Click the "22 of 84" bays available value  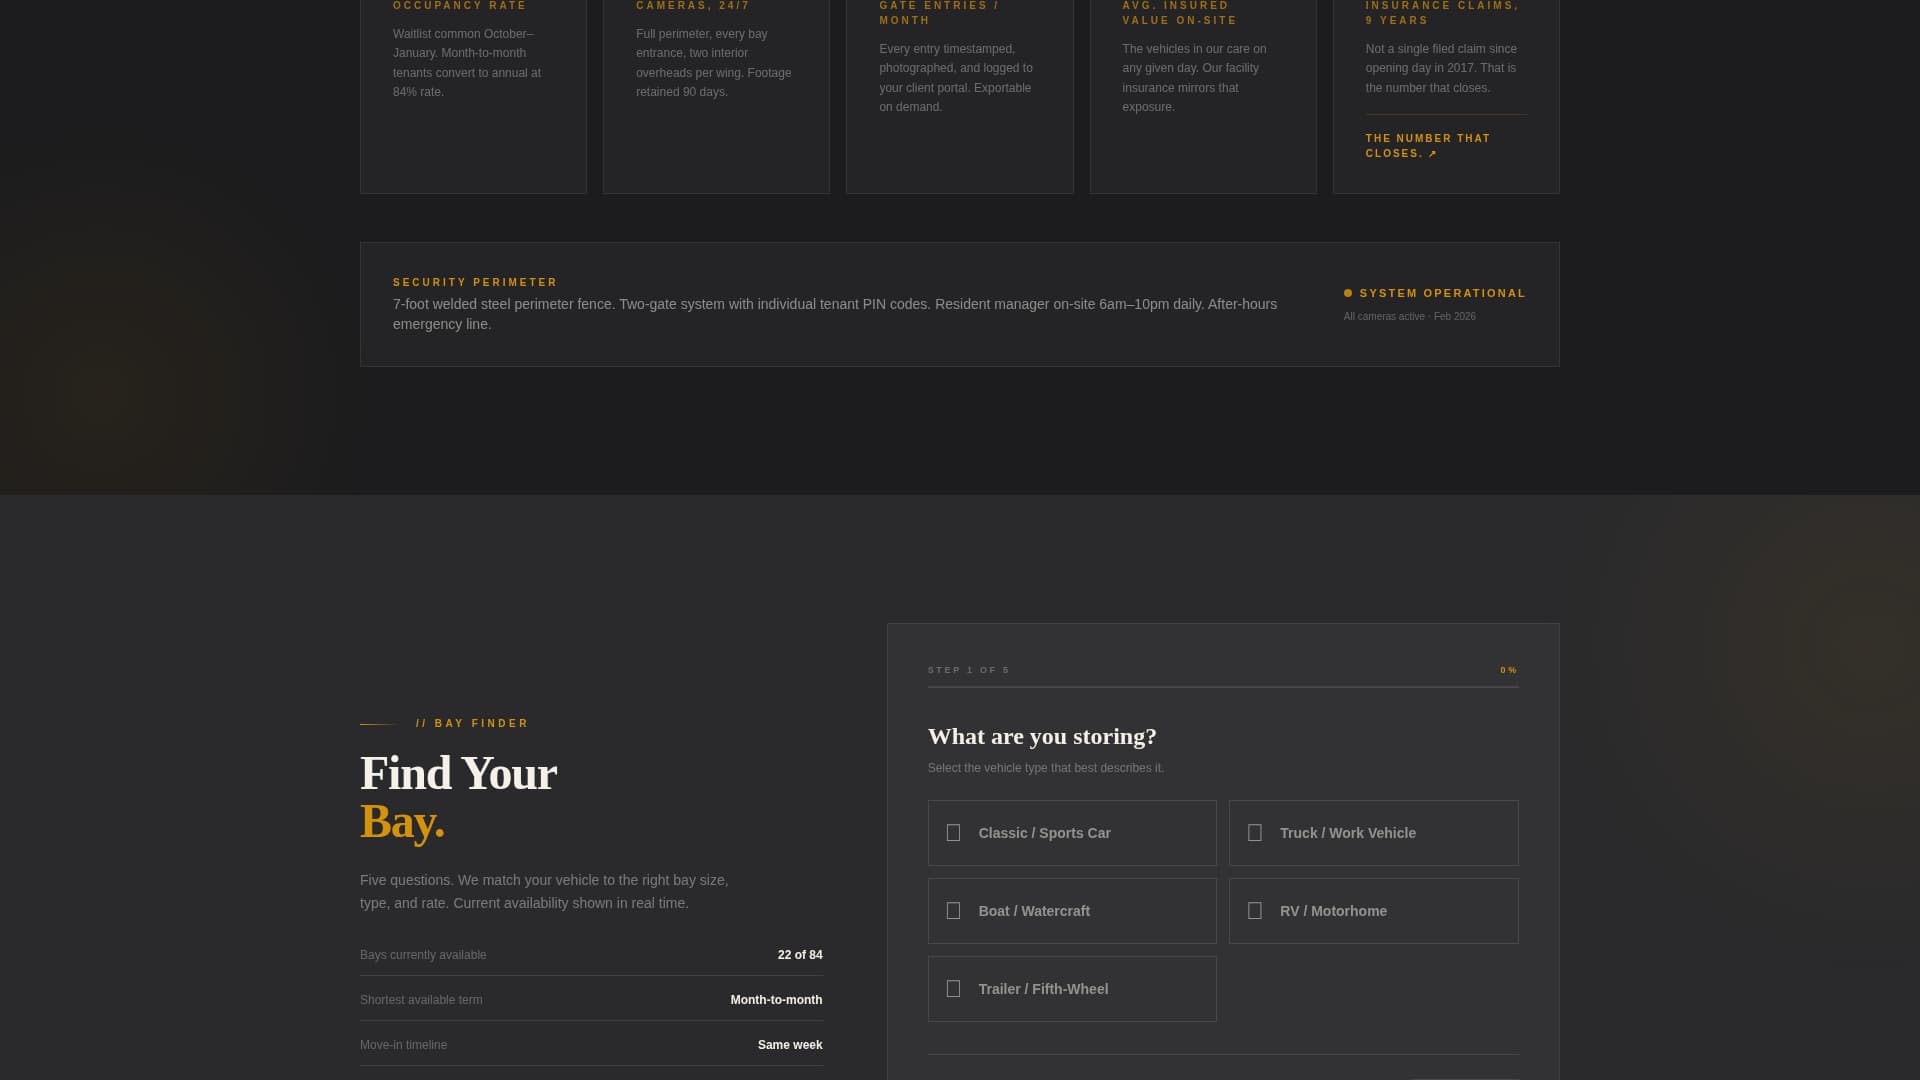point(799,955)
